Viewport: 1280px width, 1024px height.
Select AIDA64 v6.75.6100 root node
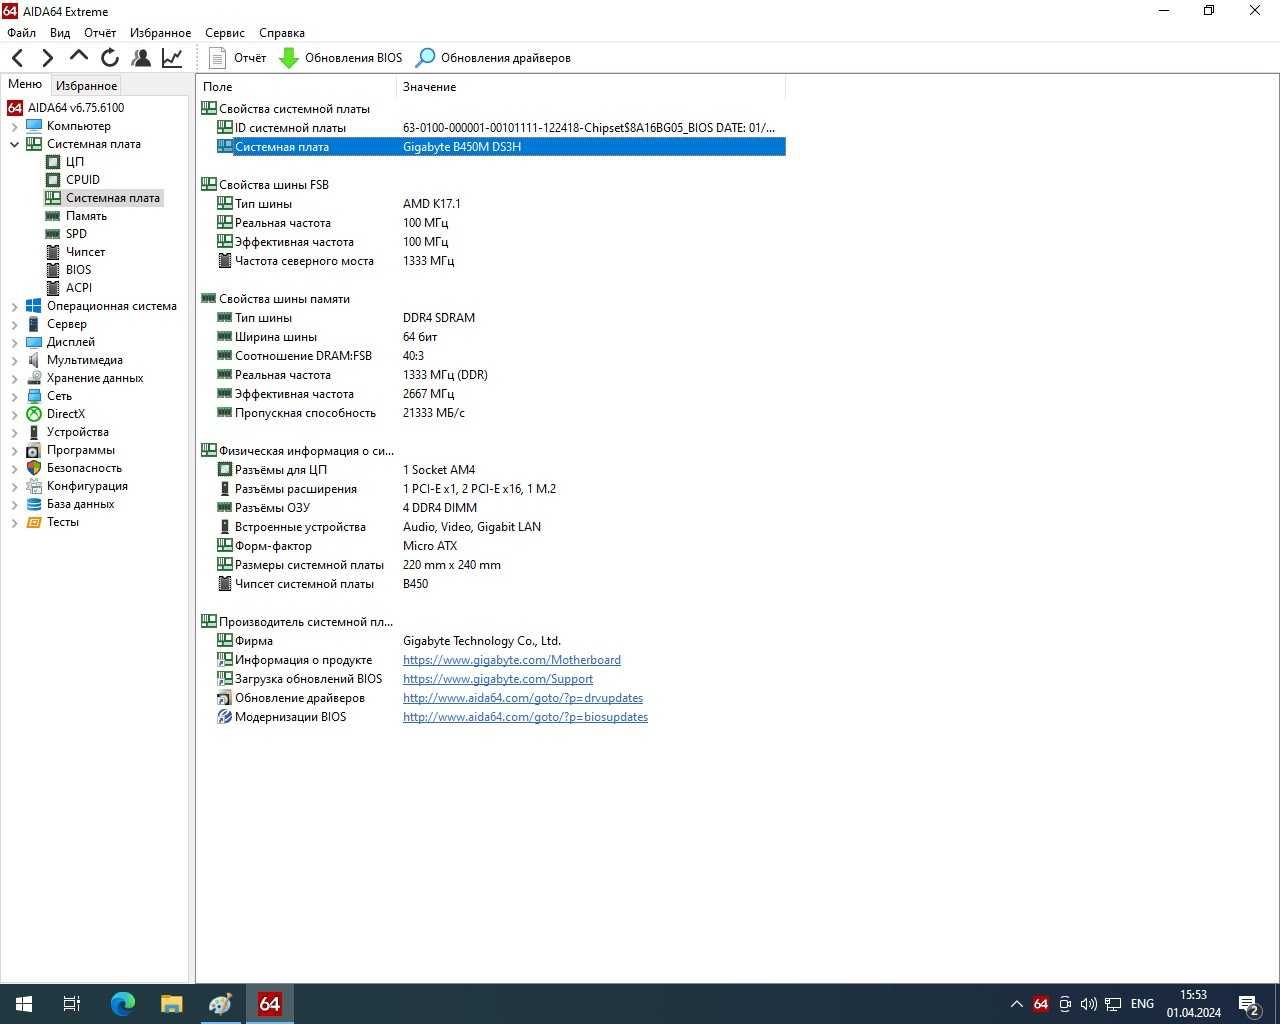pyautogui.click(x=76, y=108)
